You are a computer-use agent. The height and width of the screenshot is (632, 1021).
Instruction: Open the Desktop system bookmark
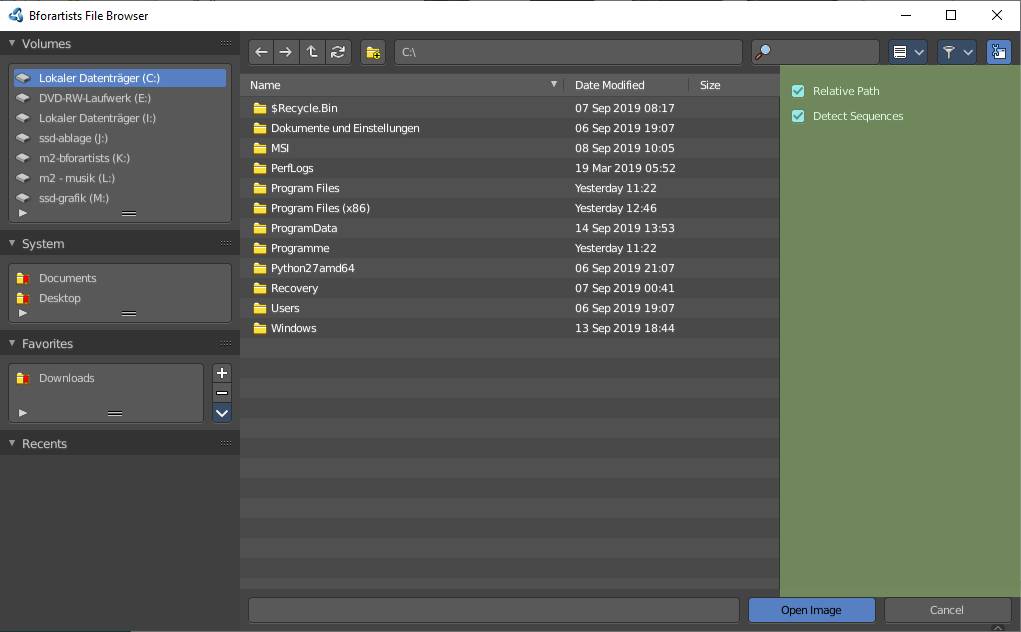click(120, 298)
